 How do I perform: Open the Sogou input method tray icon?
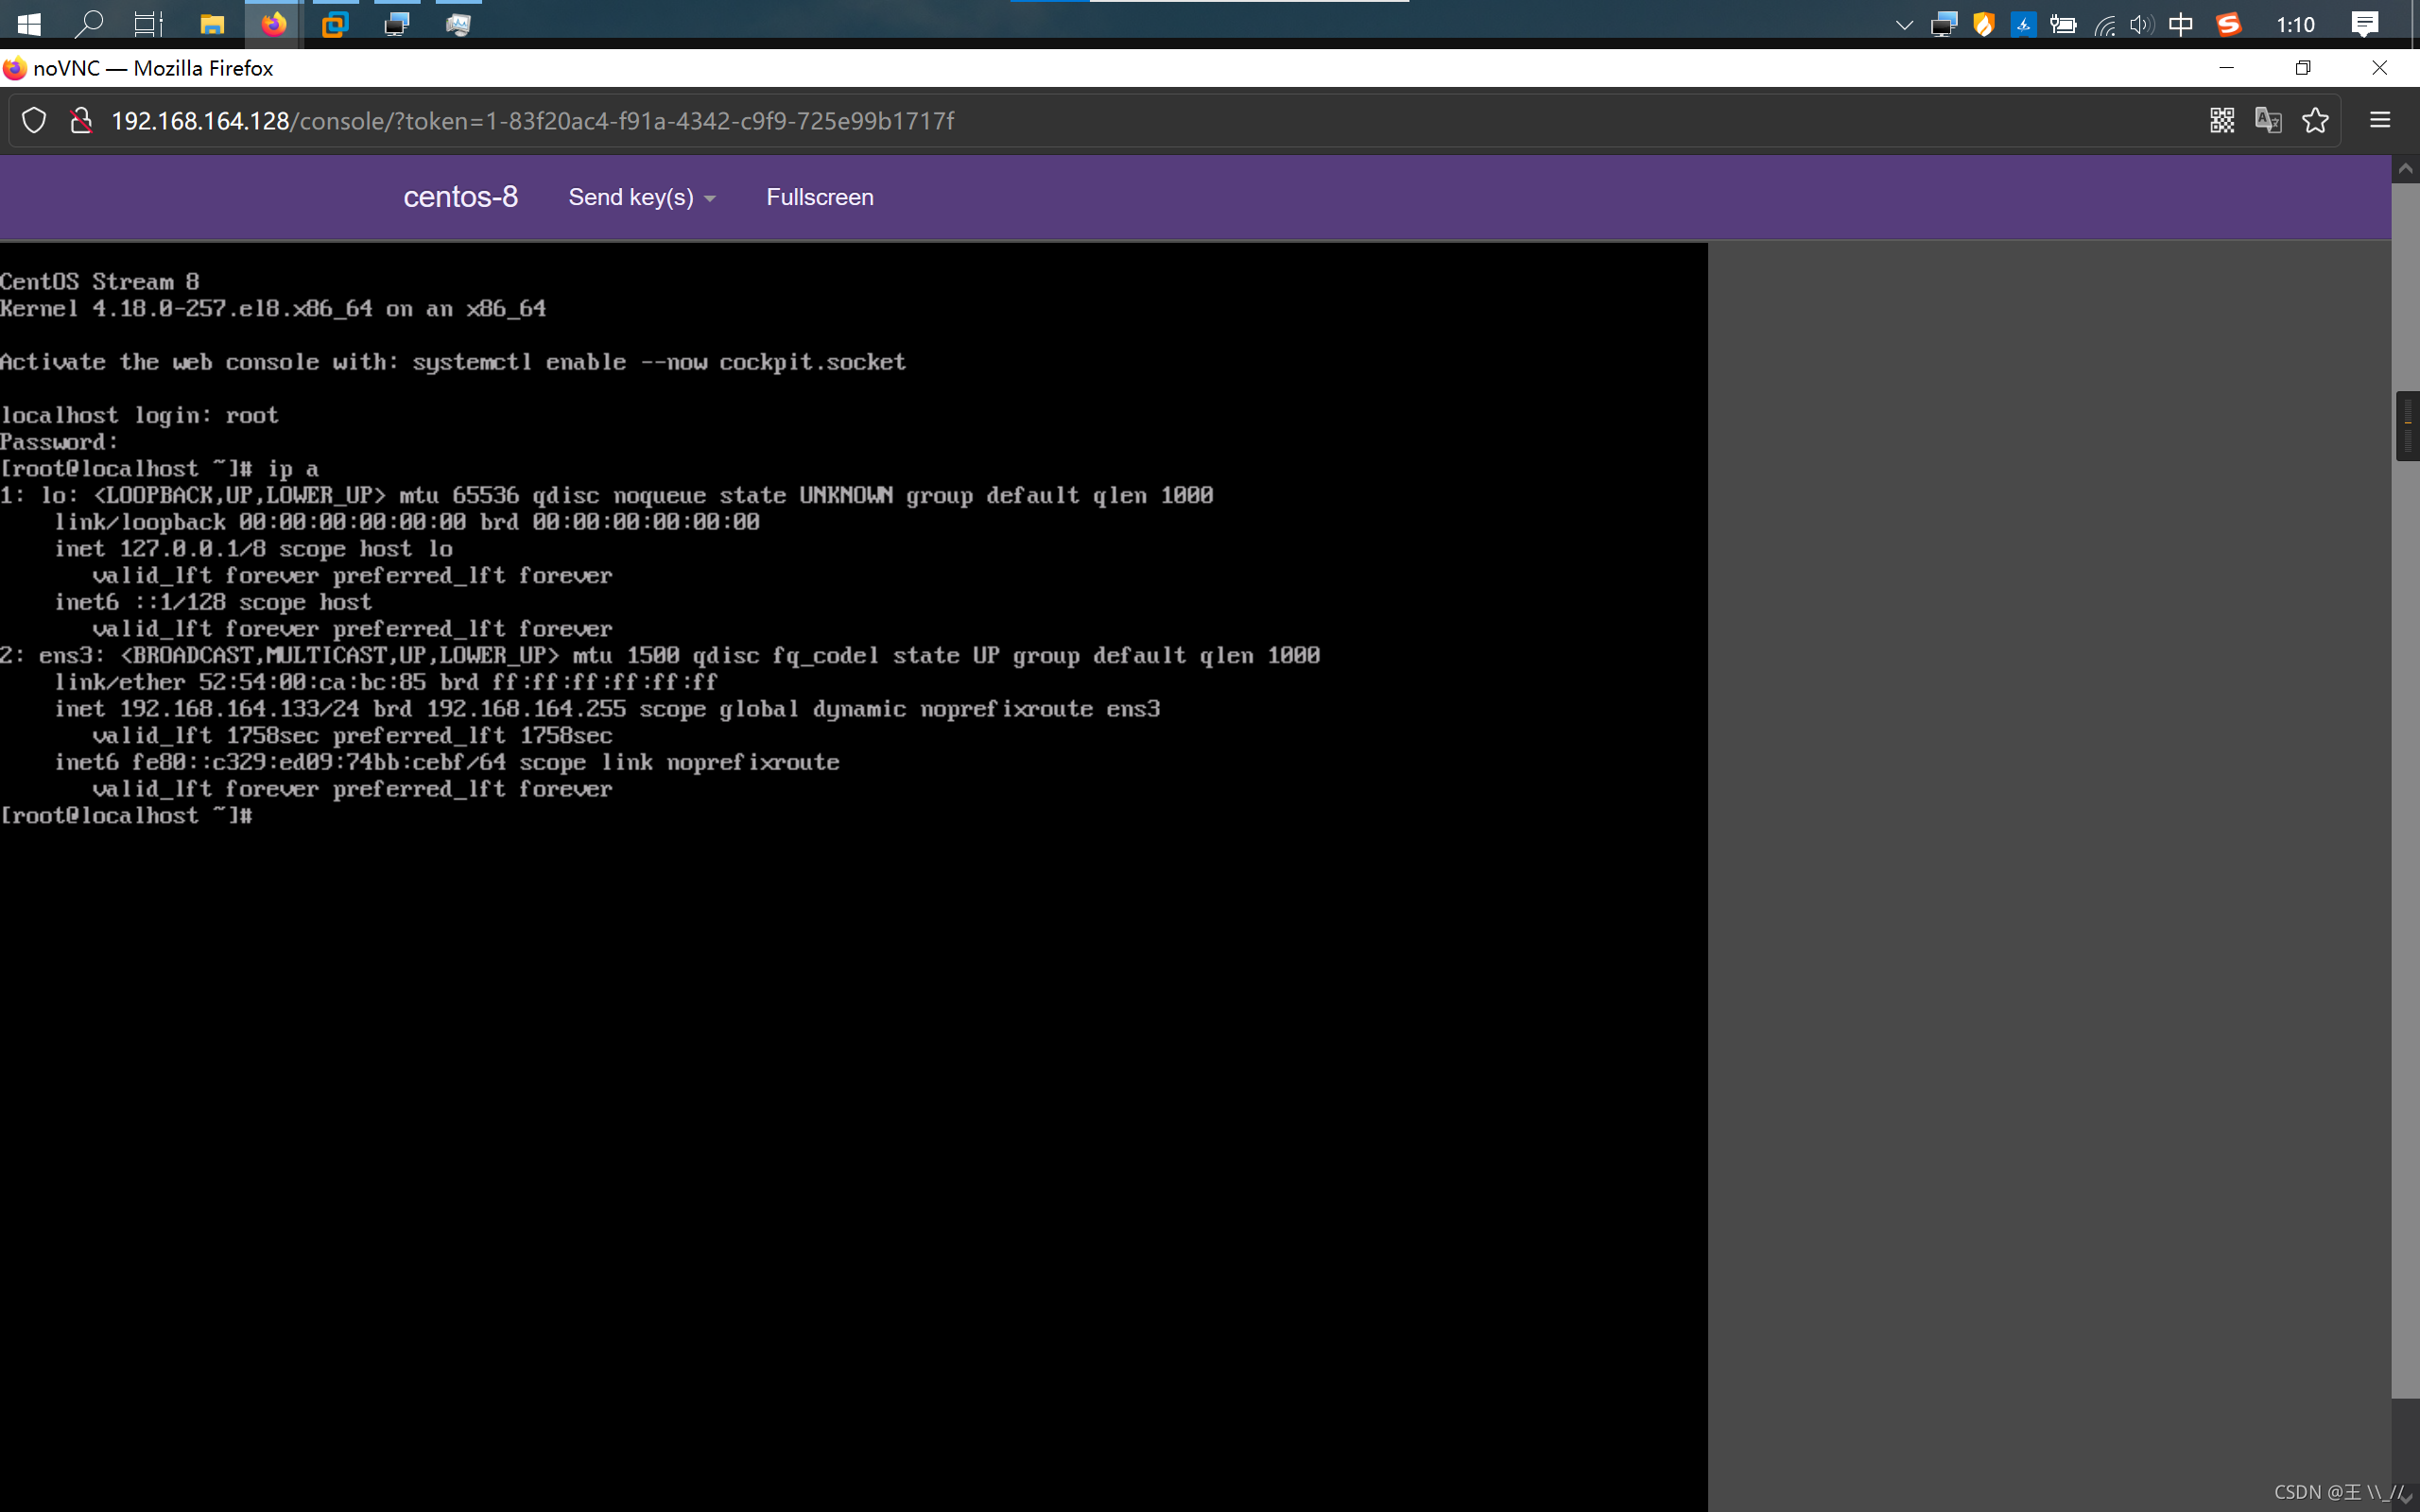(2228, 24)
